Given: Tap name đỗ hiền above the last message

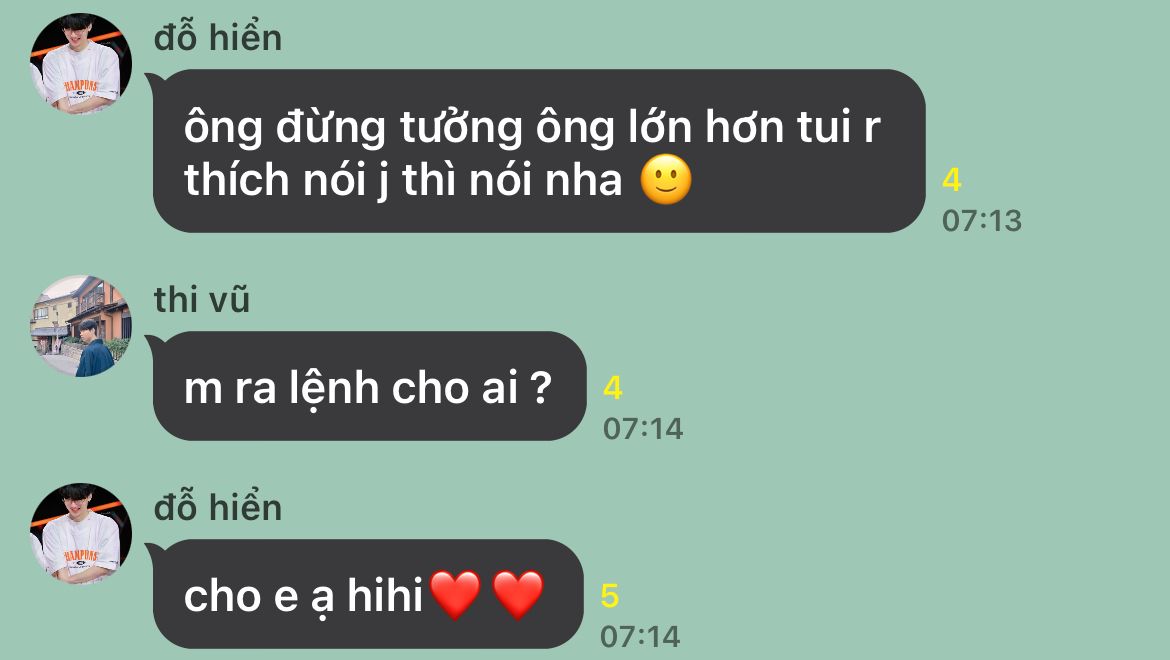Looking at the screenshot, I should click(x=218, y=507).
